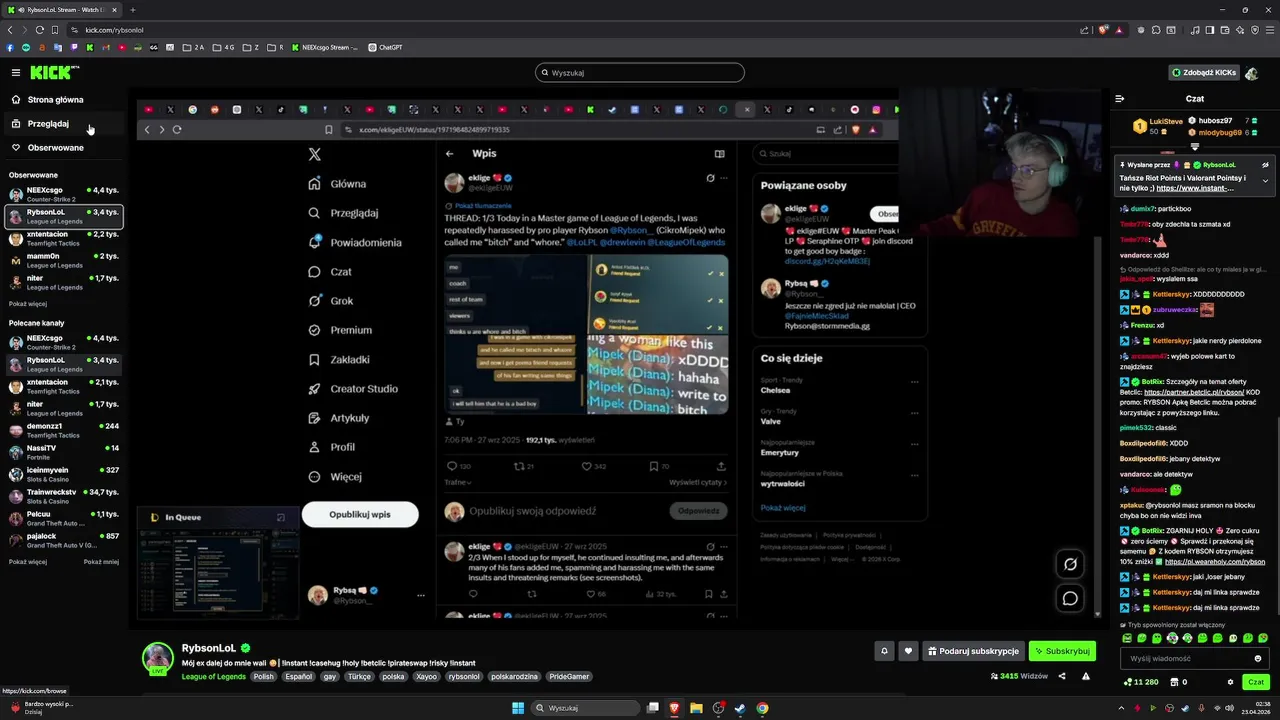Open the Kick hamburger sidebar menu
Image resolution: width=1280 pixels, height=720 pixels.
pos(16,72)
